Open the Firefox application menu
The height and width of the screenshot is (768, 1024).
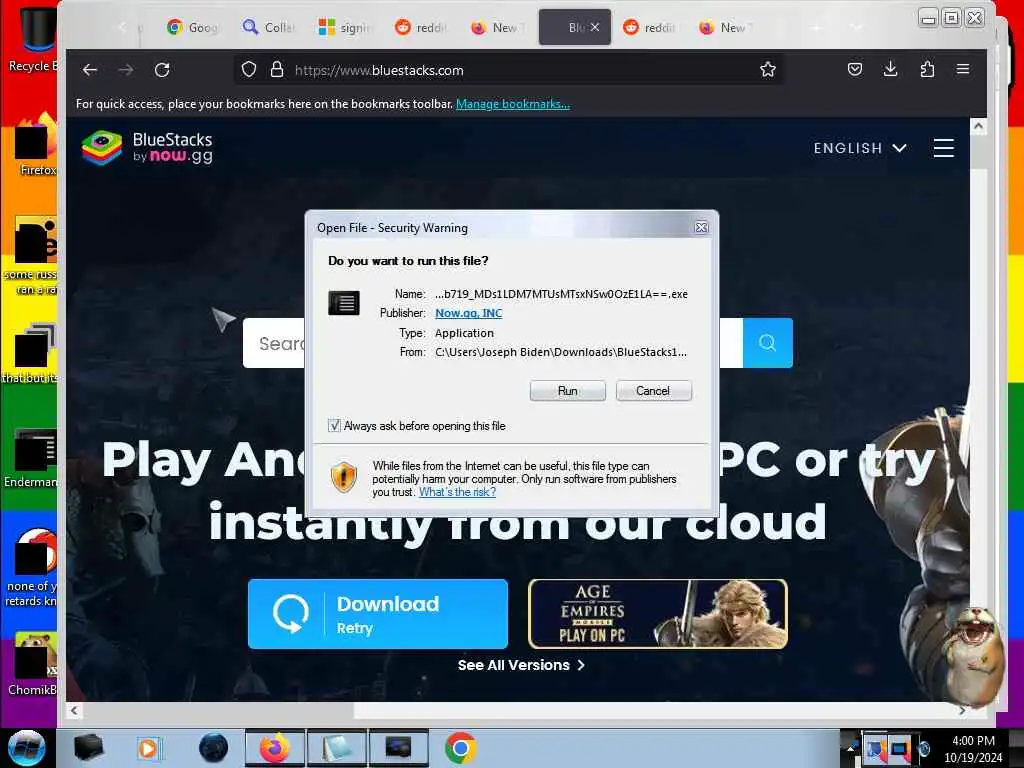point(963,69)
